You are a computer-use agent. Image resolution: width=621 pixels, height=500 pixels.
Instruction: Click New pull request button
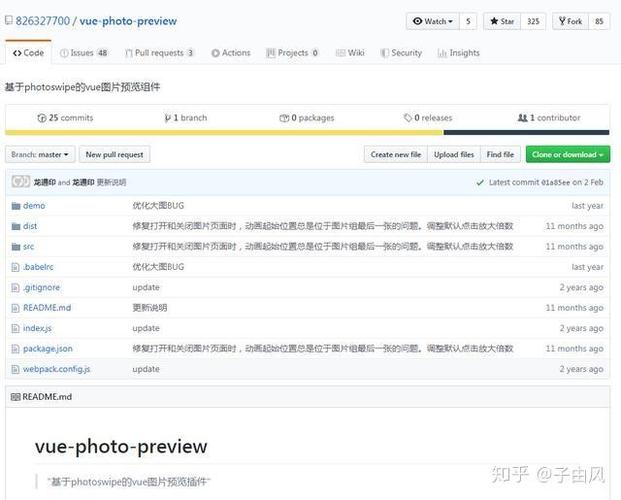114,155
